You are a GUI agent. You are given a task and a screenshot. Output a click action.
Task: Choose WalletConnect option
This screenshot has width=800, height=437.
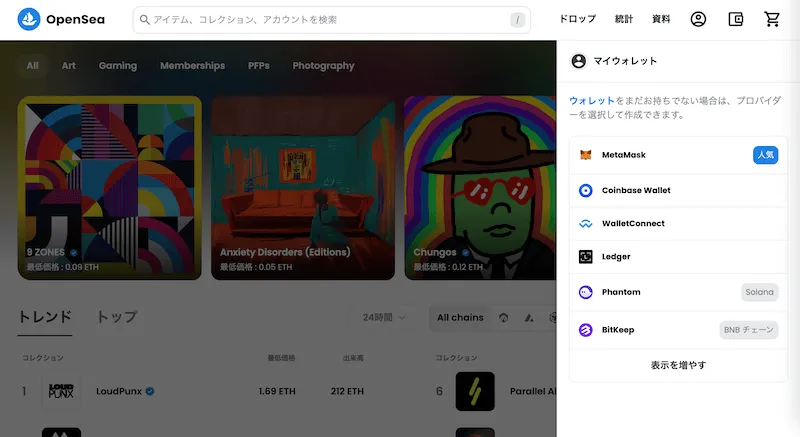[x=679, y=223]
